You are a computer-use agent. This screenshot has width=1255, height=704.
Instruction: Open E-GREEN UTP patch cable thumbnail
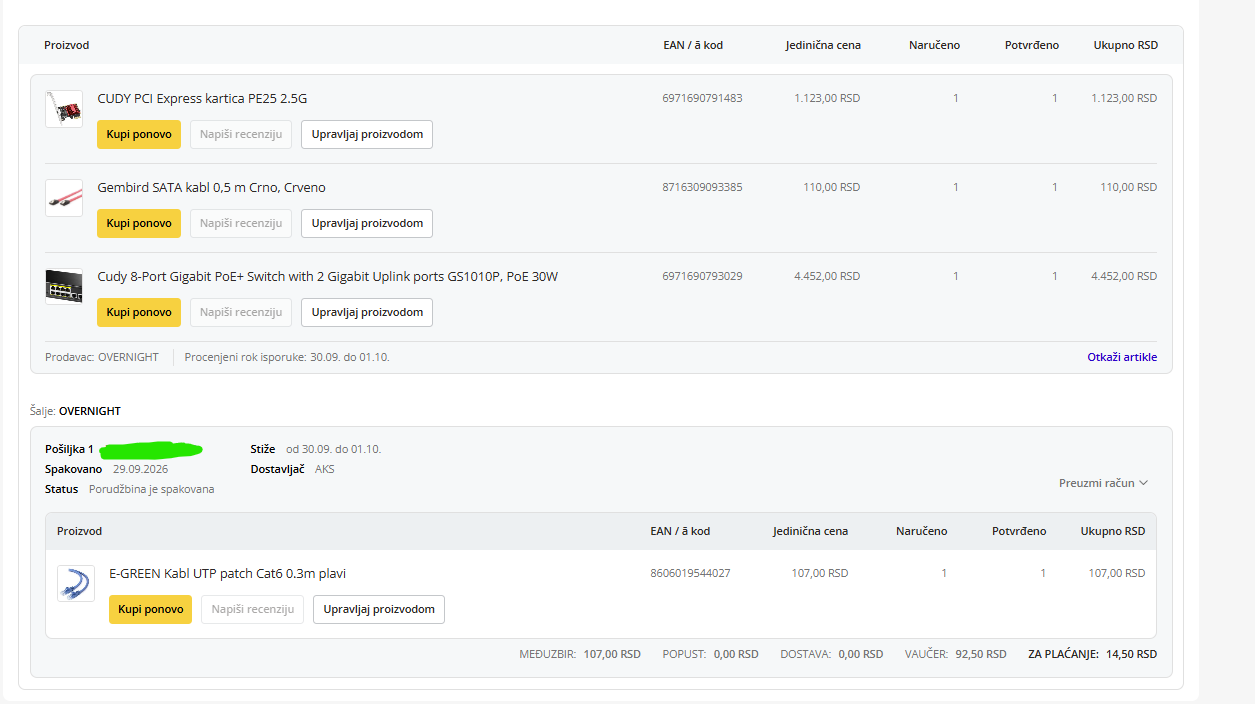click(76, 584)
